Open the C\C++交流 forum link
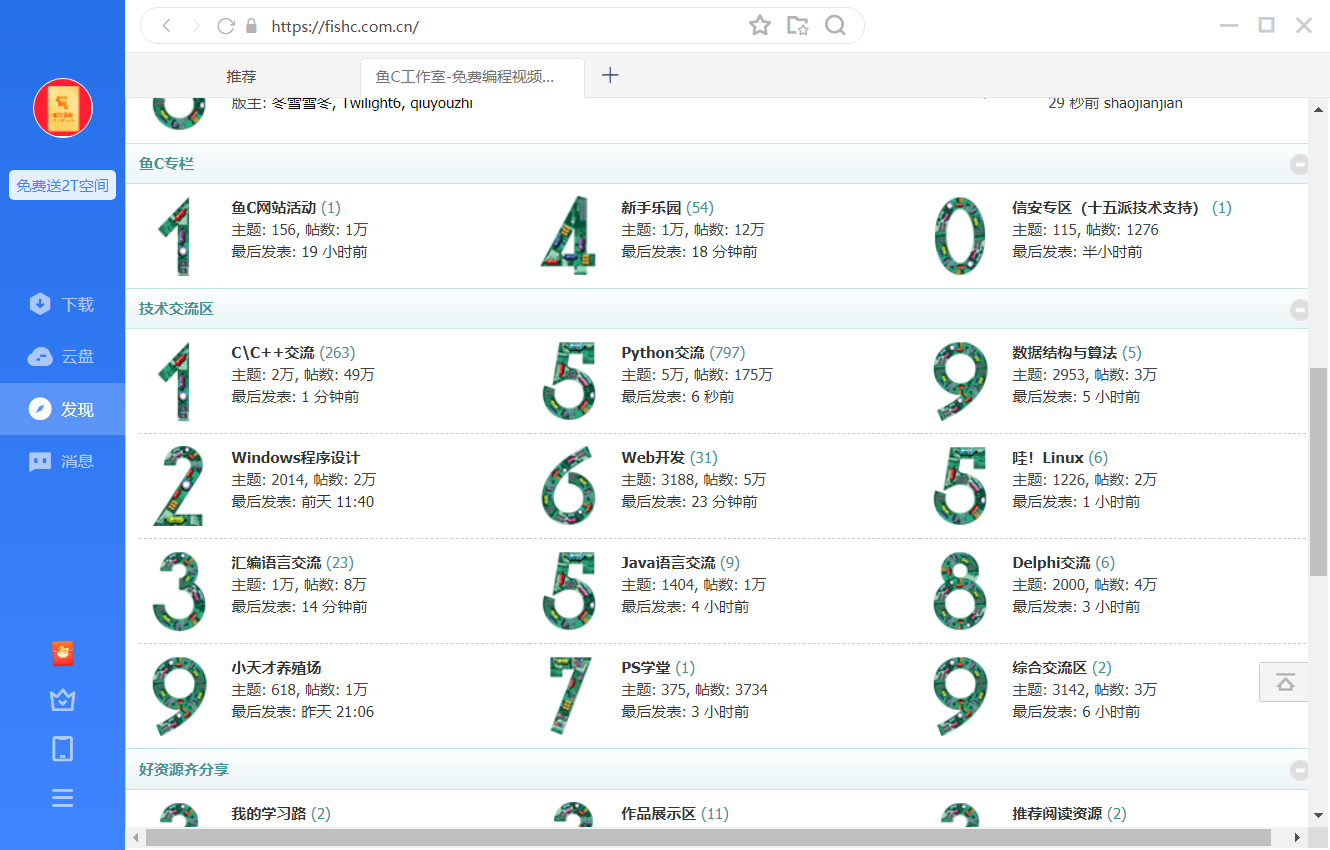 [x=273, y=353]
